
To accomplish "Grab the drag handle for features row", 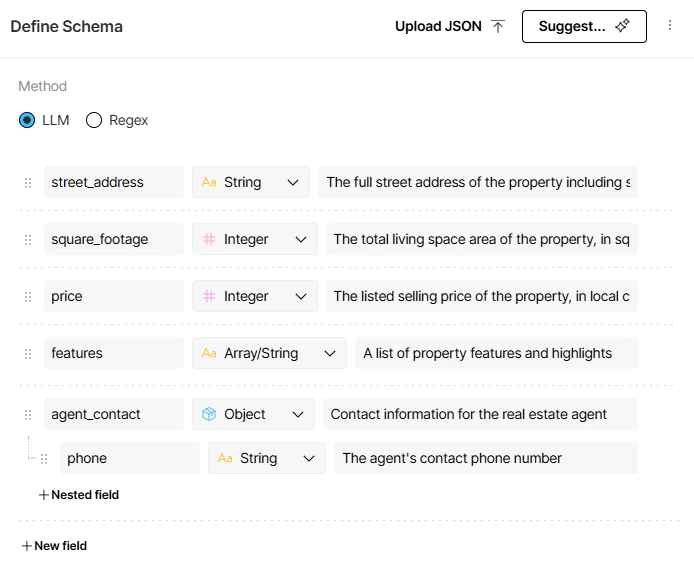I will tap(28, 354).
